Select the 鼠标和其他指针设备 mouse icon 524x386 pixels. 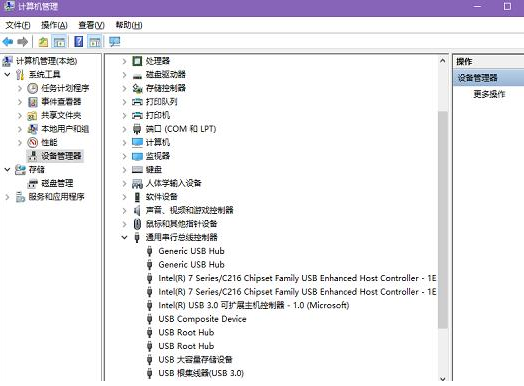[137, 224]
